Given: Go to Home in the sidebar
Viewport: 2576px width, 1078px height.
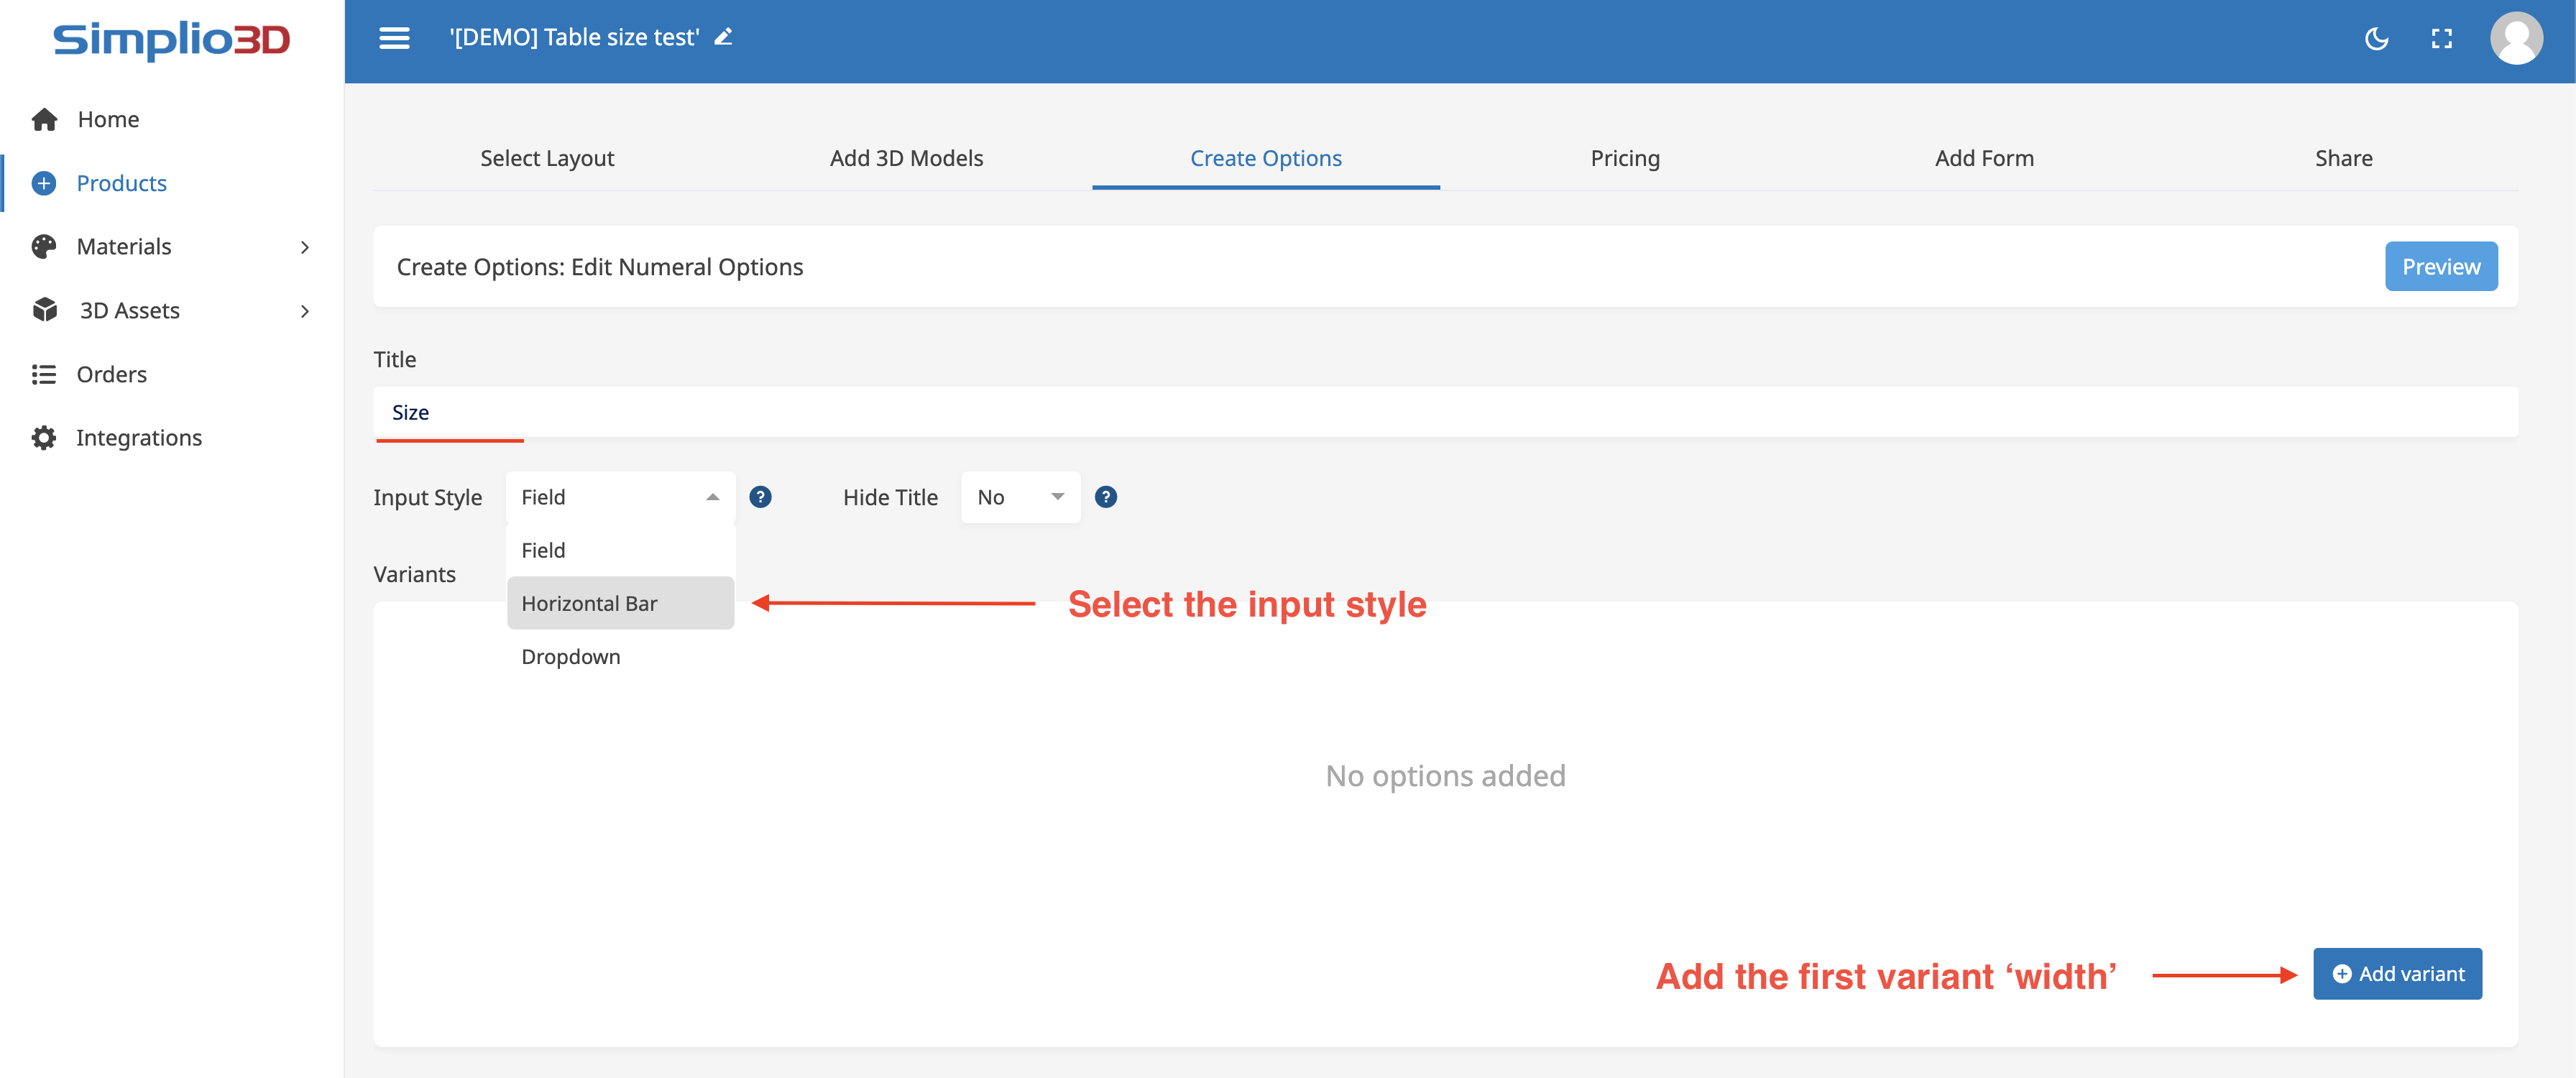Looking at the screenshot, I should tap(108, 119).
